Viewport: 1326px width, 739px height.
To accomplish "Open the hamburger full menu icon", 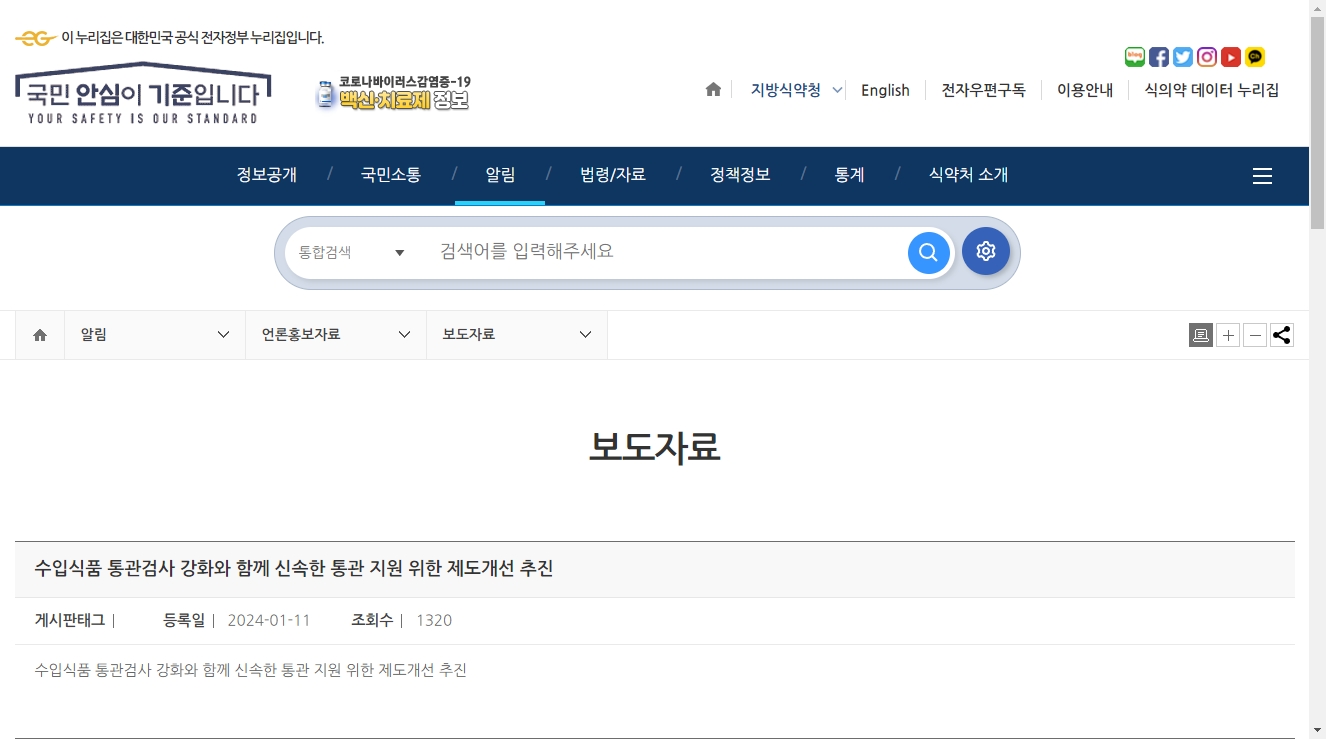I will pos(1262,176).
